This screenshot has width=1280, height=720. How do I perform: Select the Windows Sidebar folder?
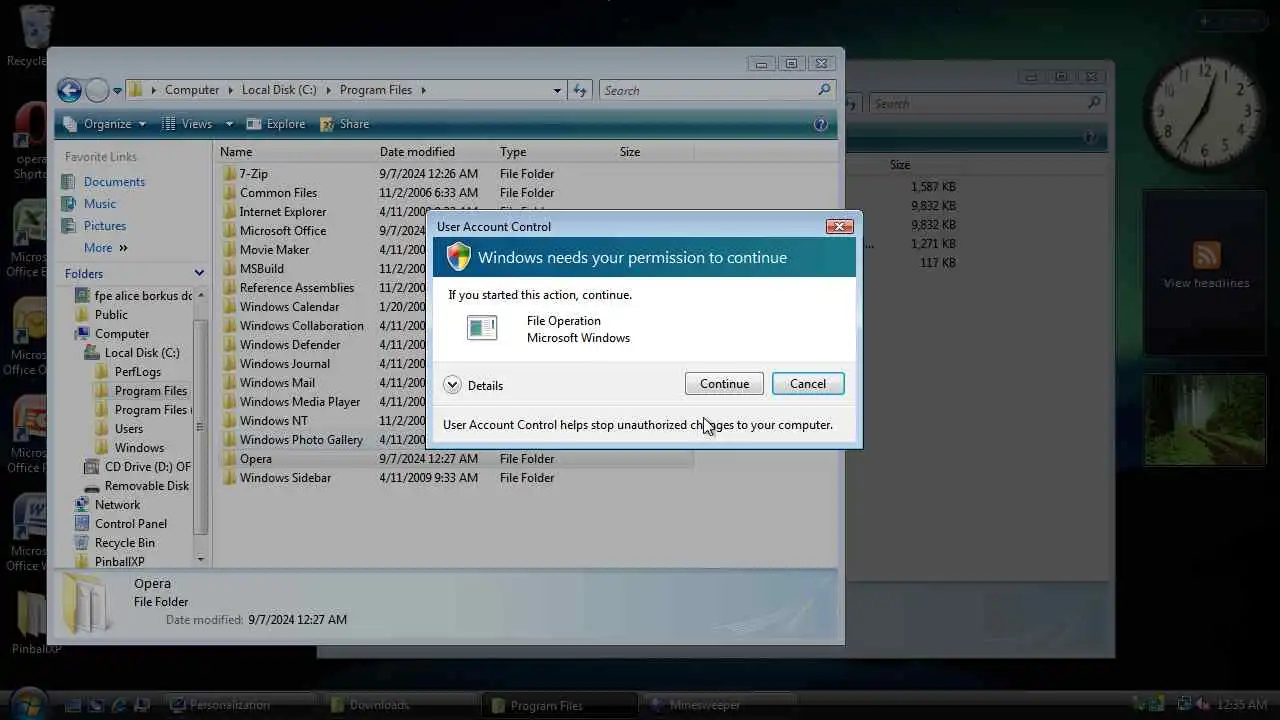285,478
